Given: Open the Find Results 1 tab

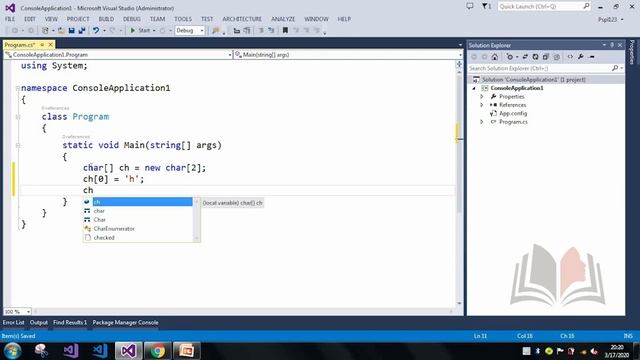Looking at the screenshot, I should click(x=70, y=322).
